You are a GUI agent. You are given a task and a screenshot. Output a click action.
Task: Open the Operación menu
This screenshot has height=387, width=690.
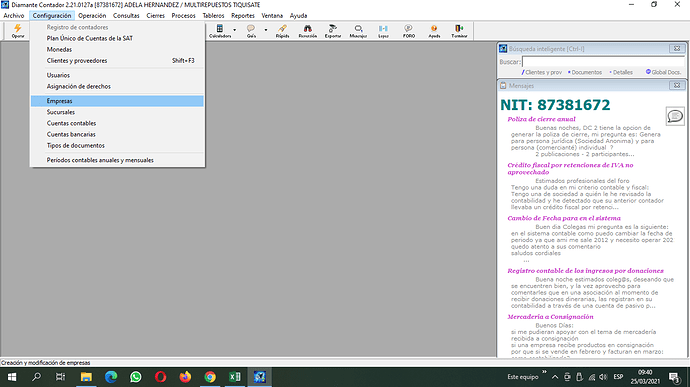(92, 15)
